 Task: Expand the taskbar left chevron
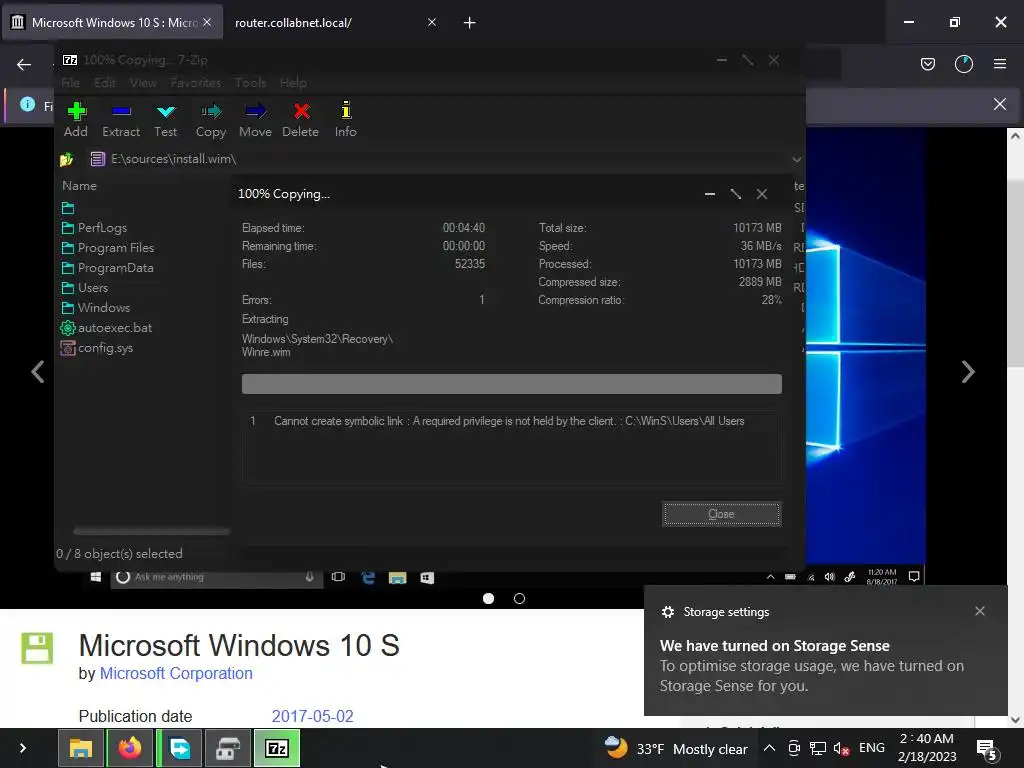(23, 748)
